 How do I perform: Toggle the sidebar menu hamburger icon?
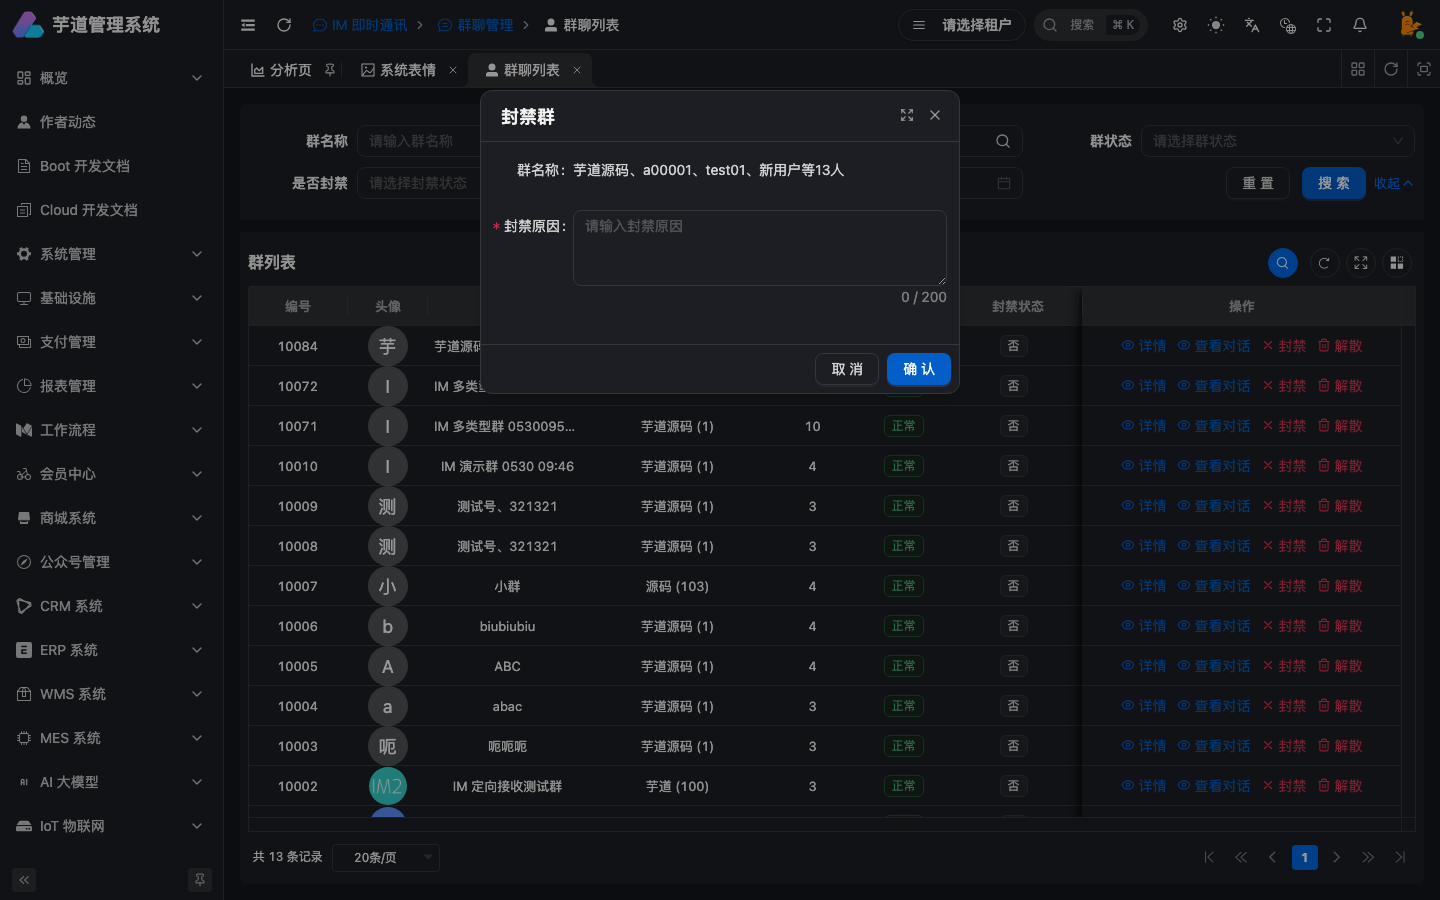(248, 25)
